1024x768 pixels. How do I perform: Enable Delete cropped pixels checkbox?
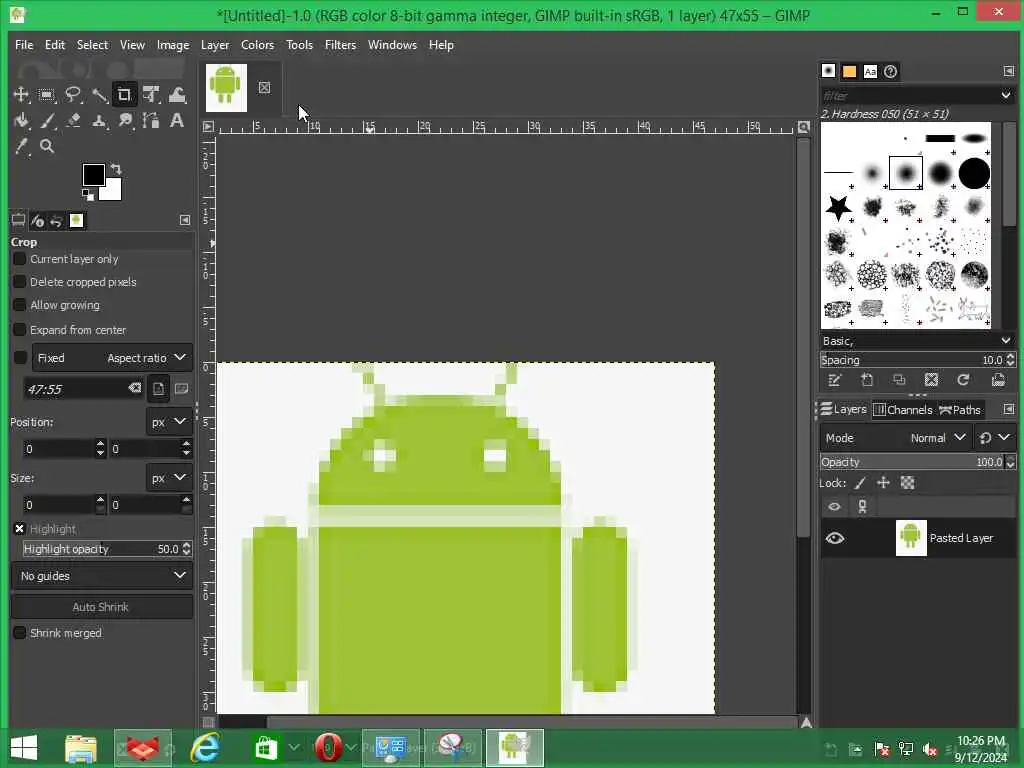tap(20, 282)
